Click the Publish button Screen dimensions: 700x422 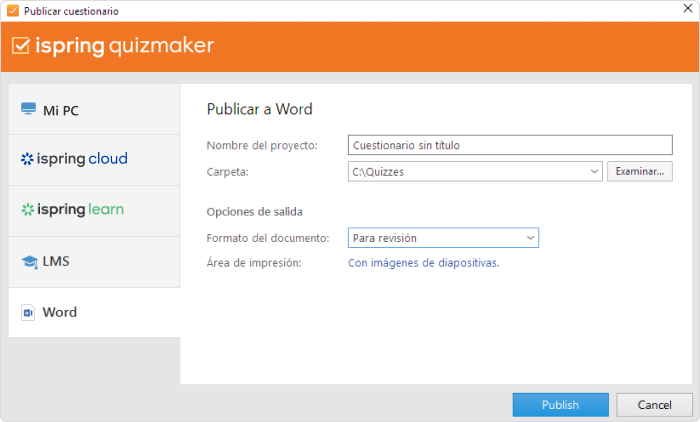pyautogui.click(x=560, y=405)
